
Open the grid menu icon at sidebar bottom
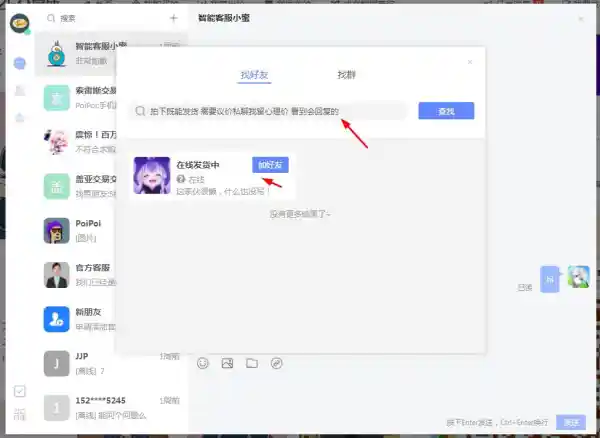tap(19, 415)
